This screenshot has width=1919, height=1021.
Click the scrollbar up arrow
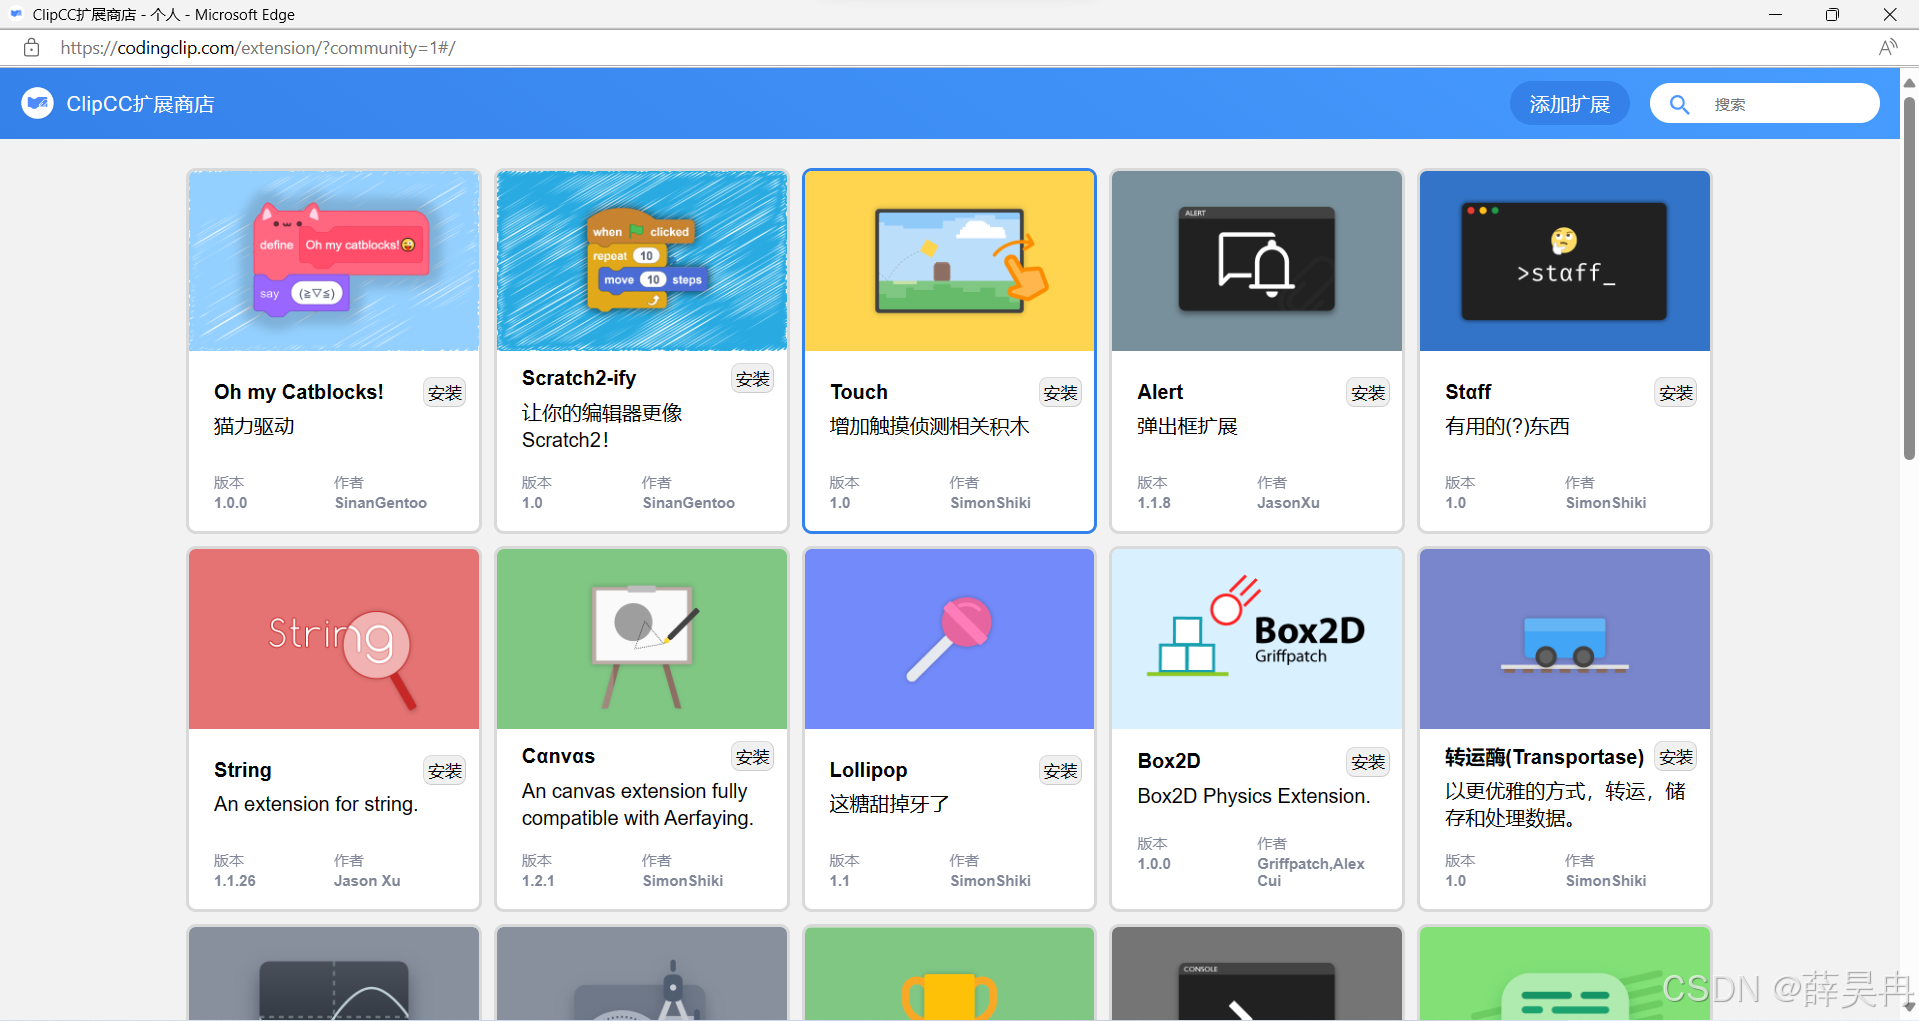point(1909,83)
